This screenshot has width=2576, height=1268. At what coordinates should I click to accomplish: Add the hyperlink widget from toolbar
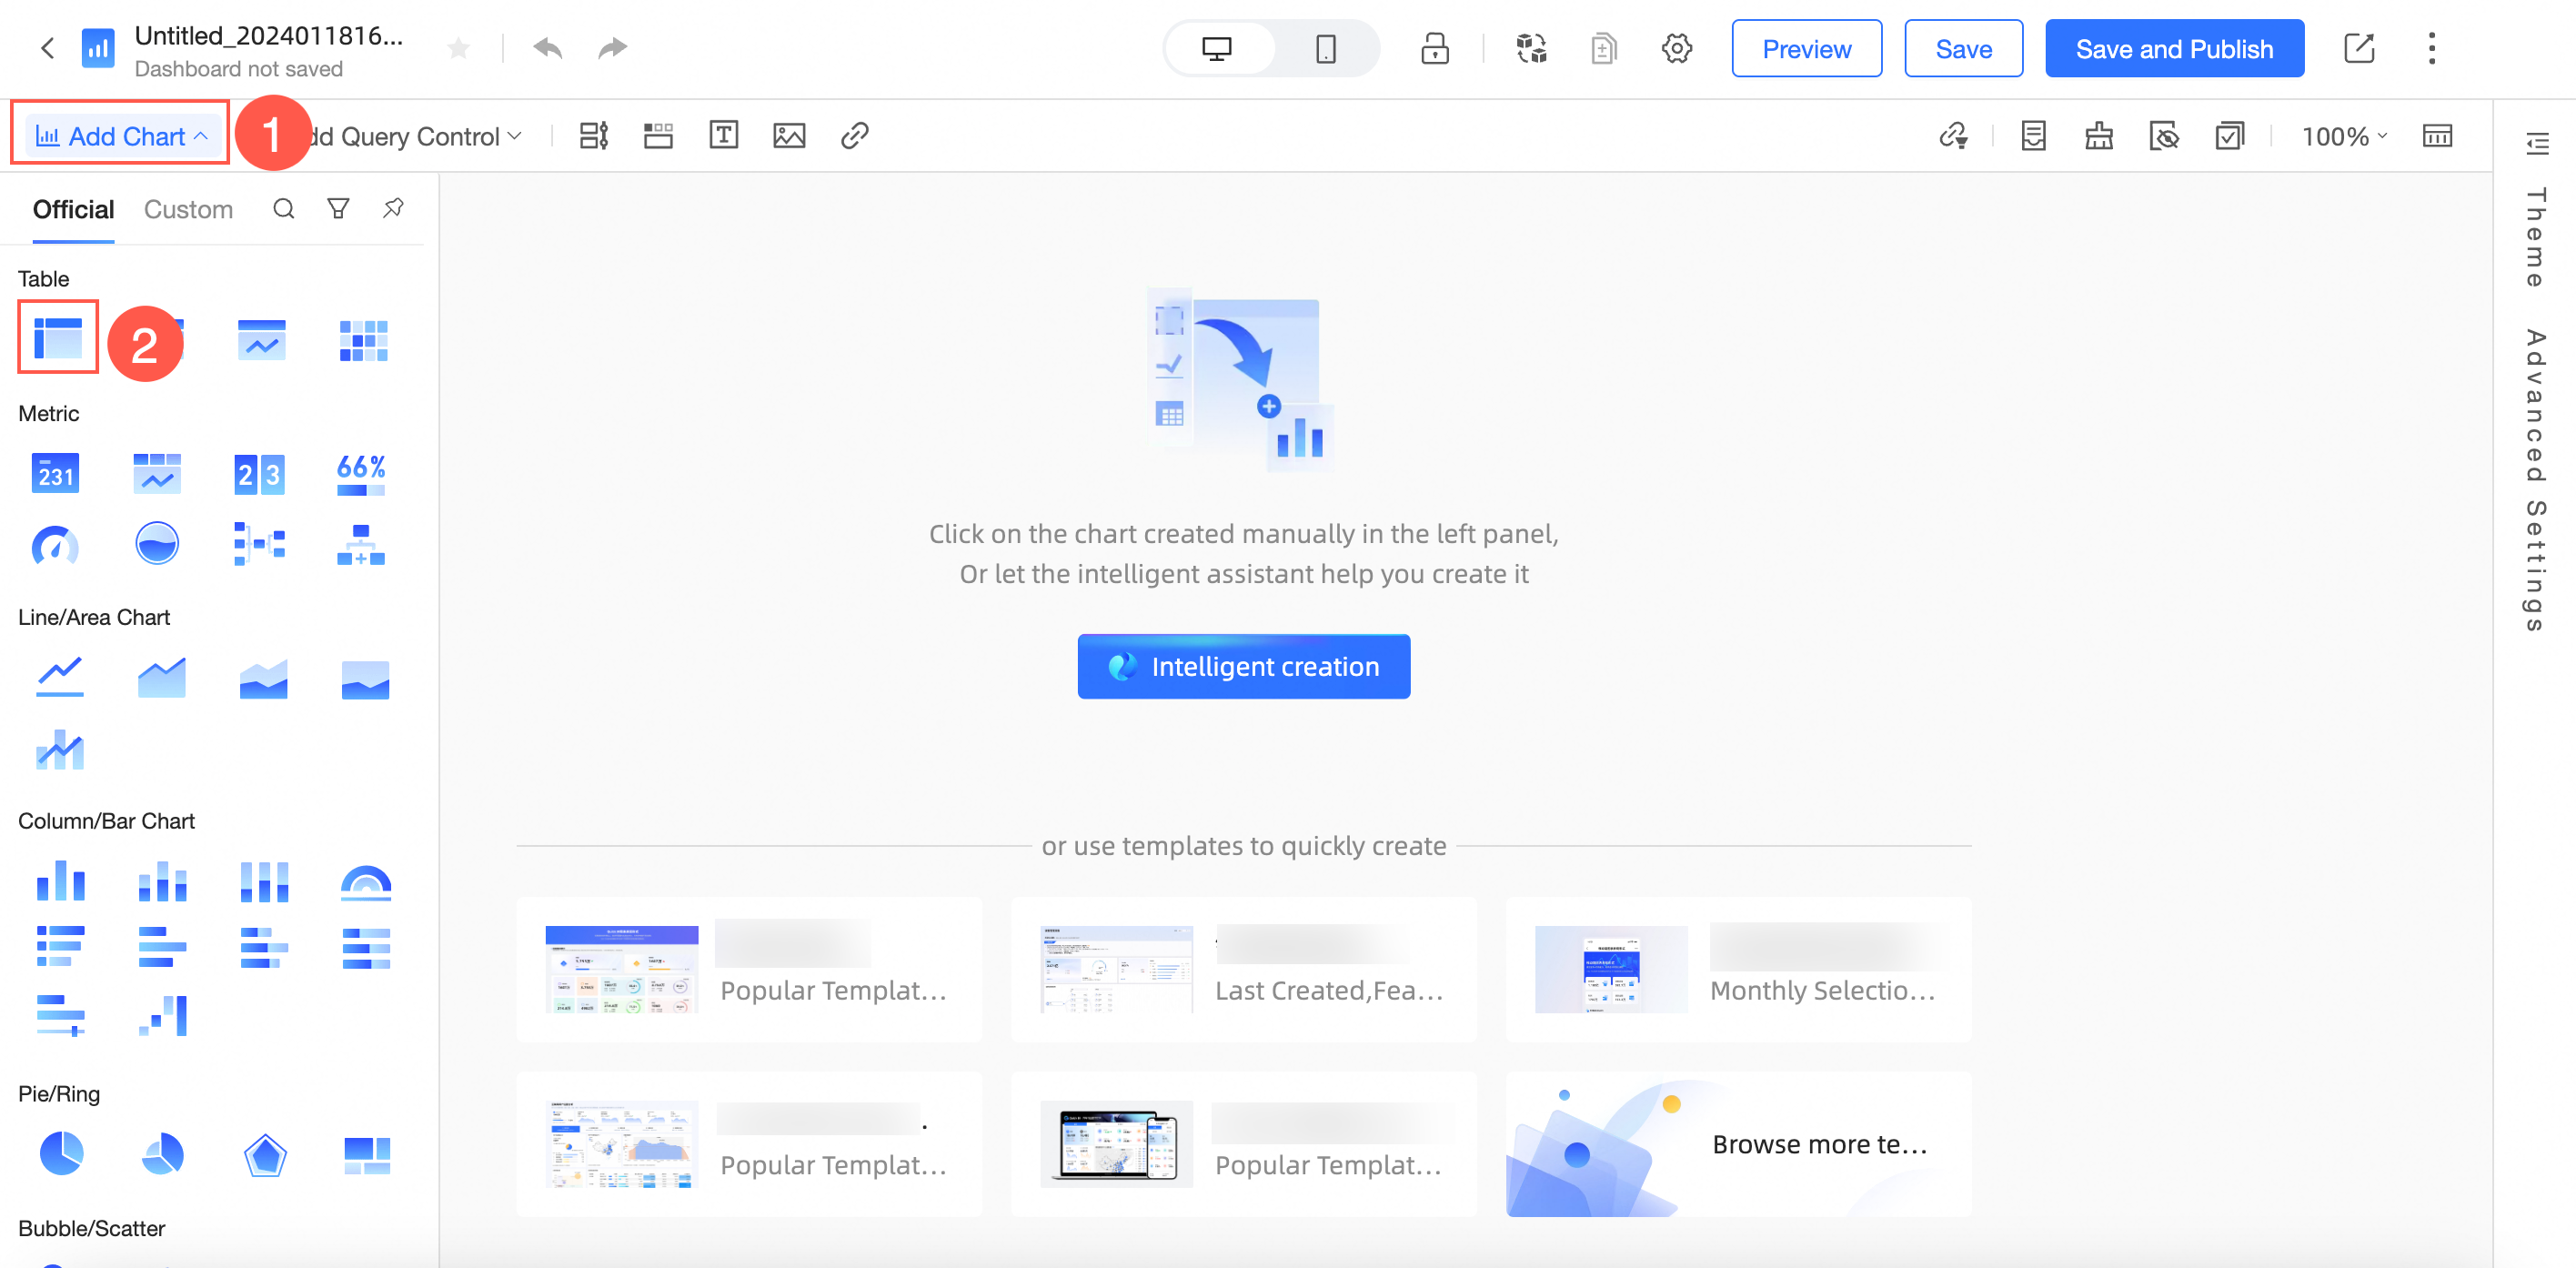click(854, 135)
